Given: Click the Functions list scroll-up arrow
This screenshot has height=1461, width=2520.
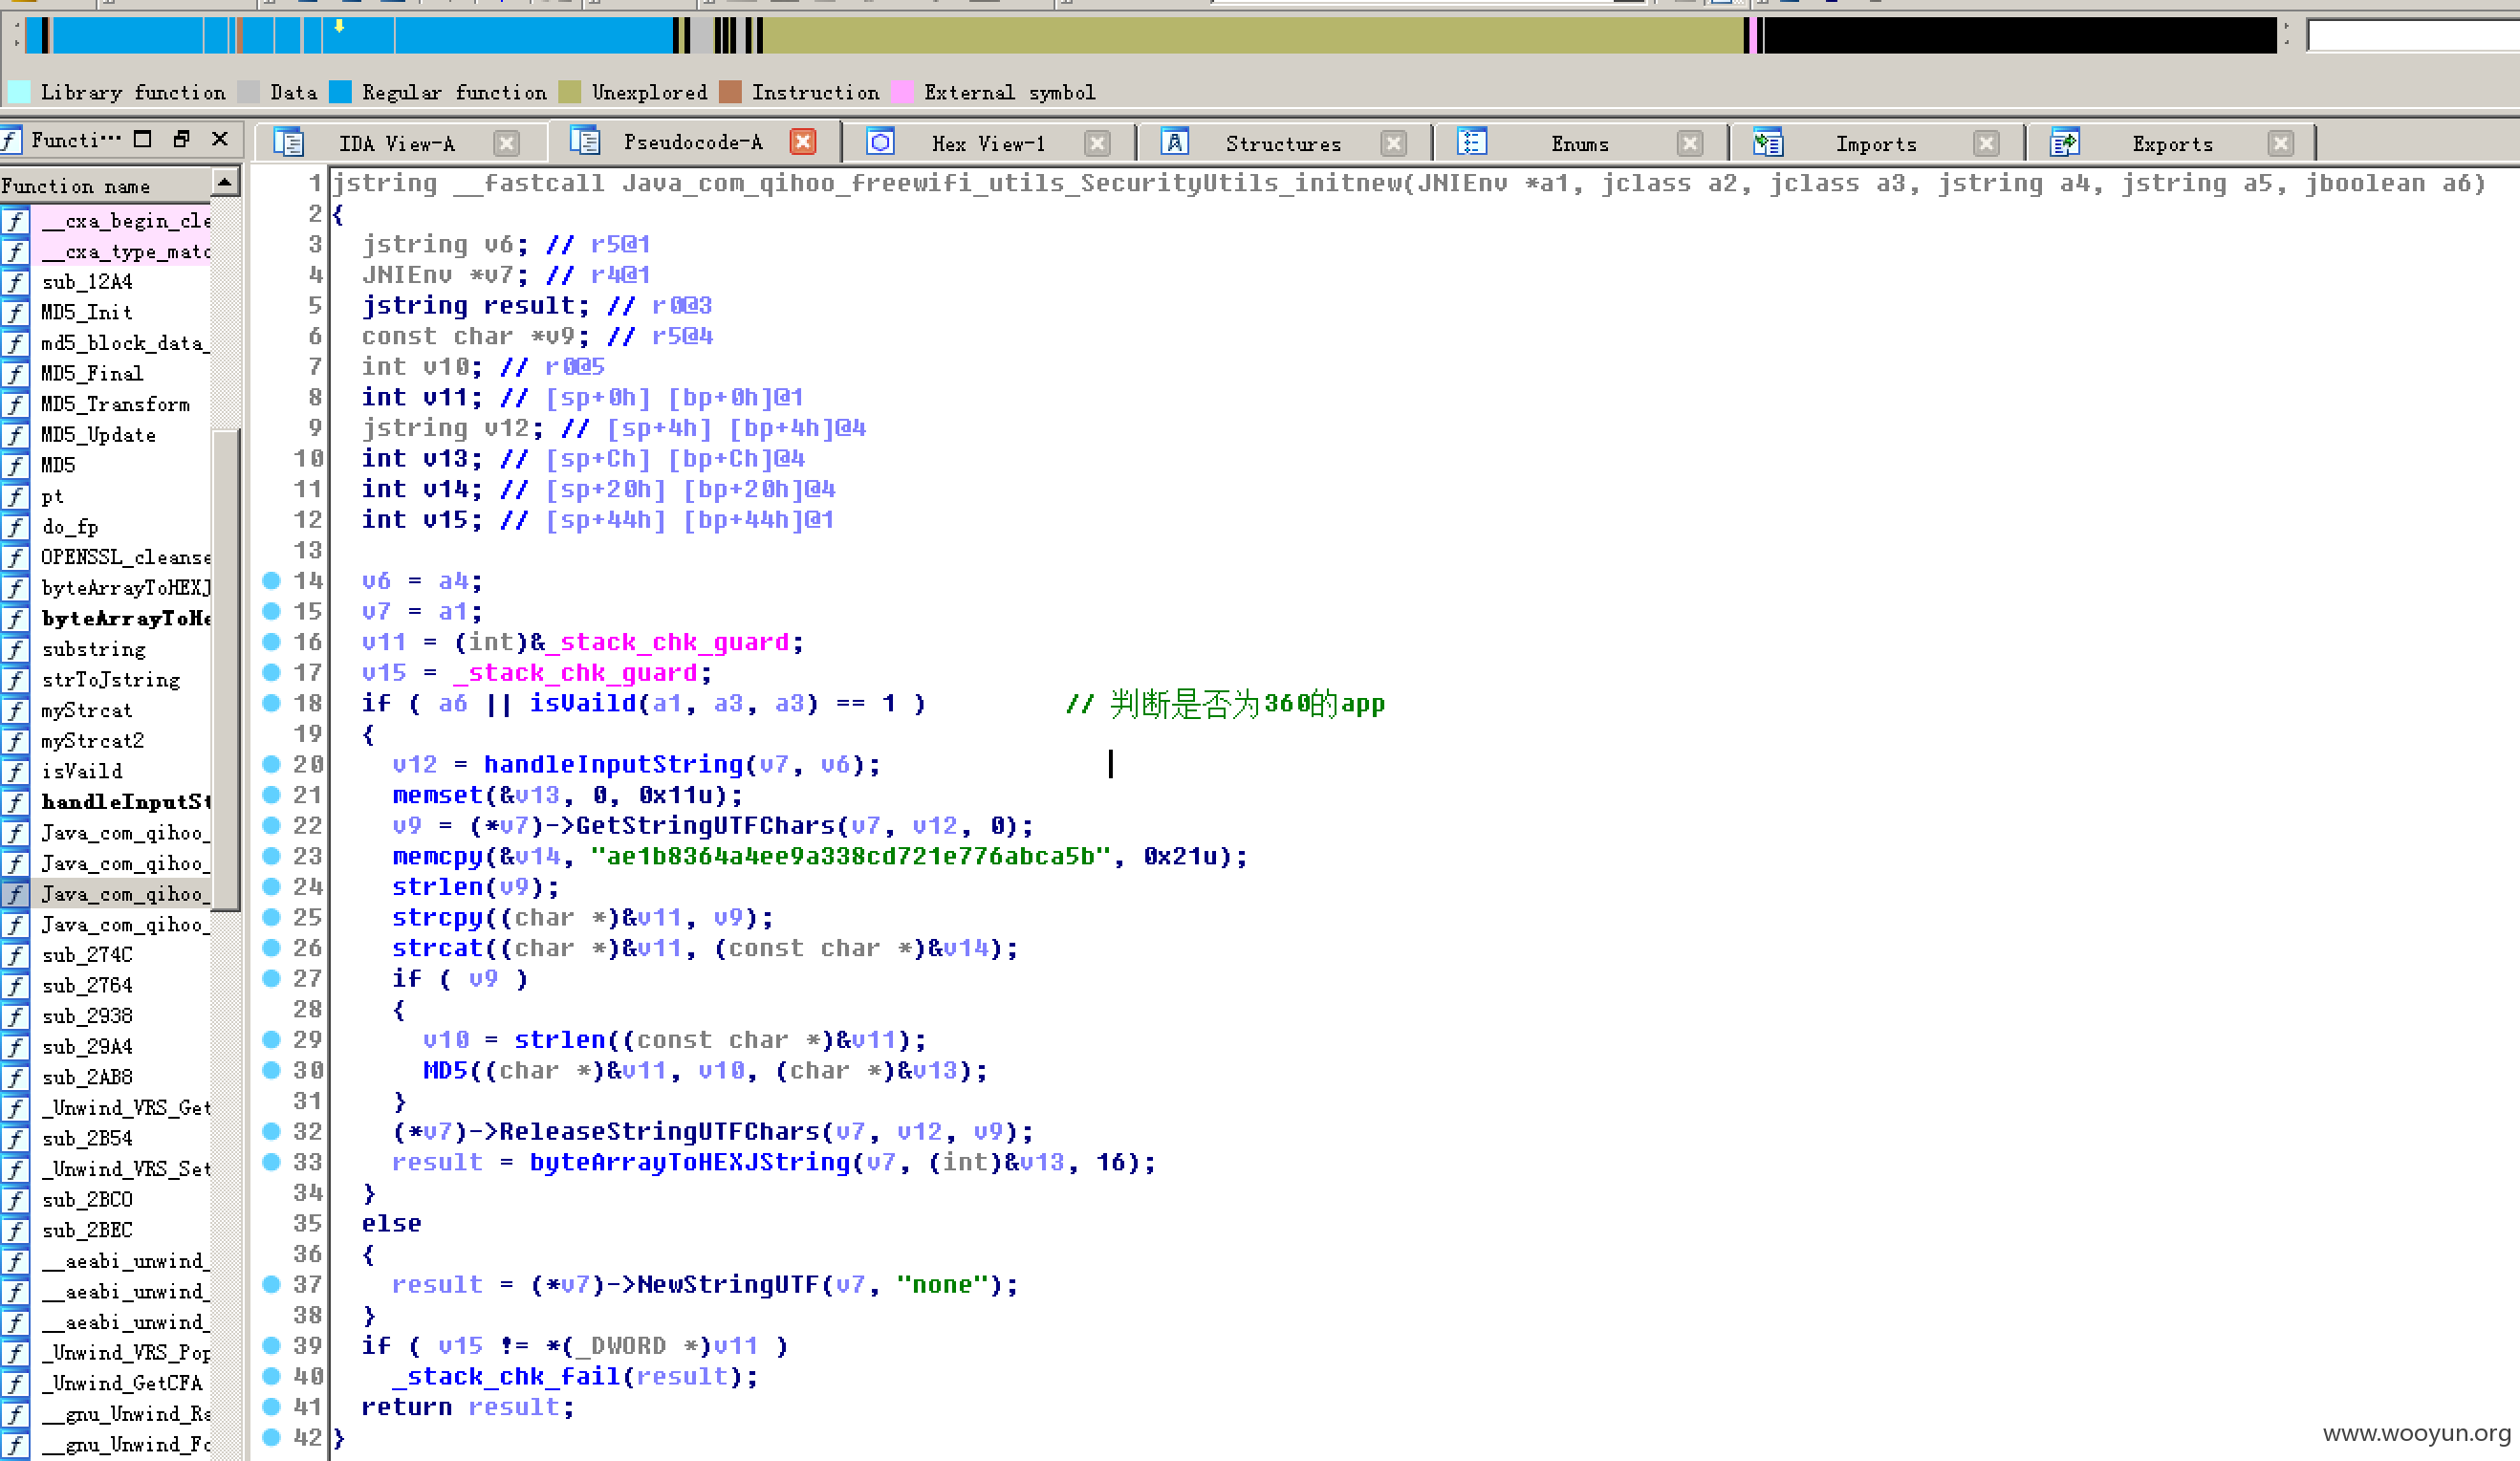Looking at the screenshot, I should 225,183.
